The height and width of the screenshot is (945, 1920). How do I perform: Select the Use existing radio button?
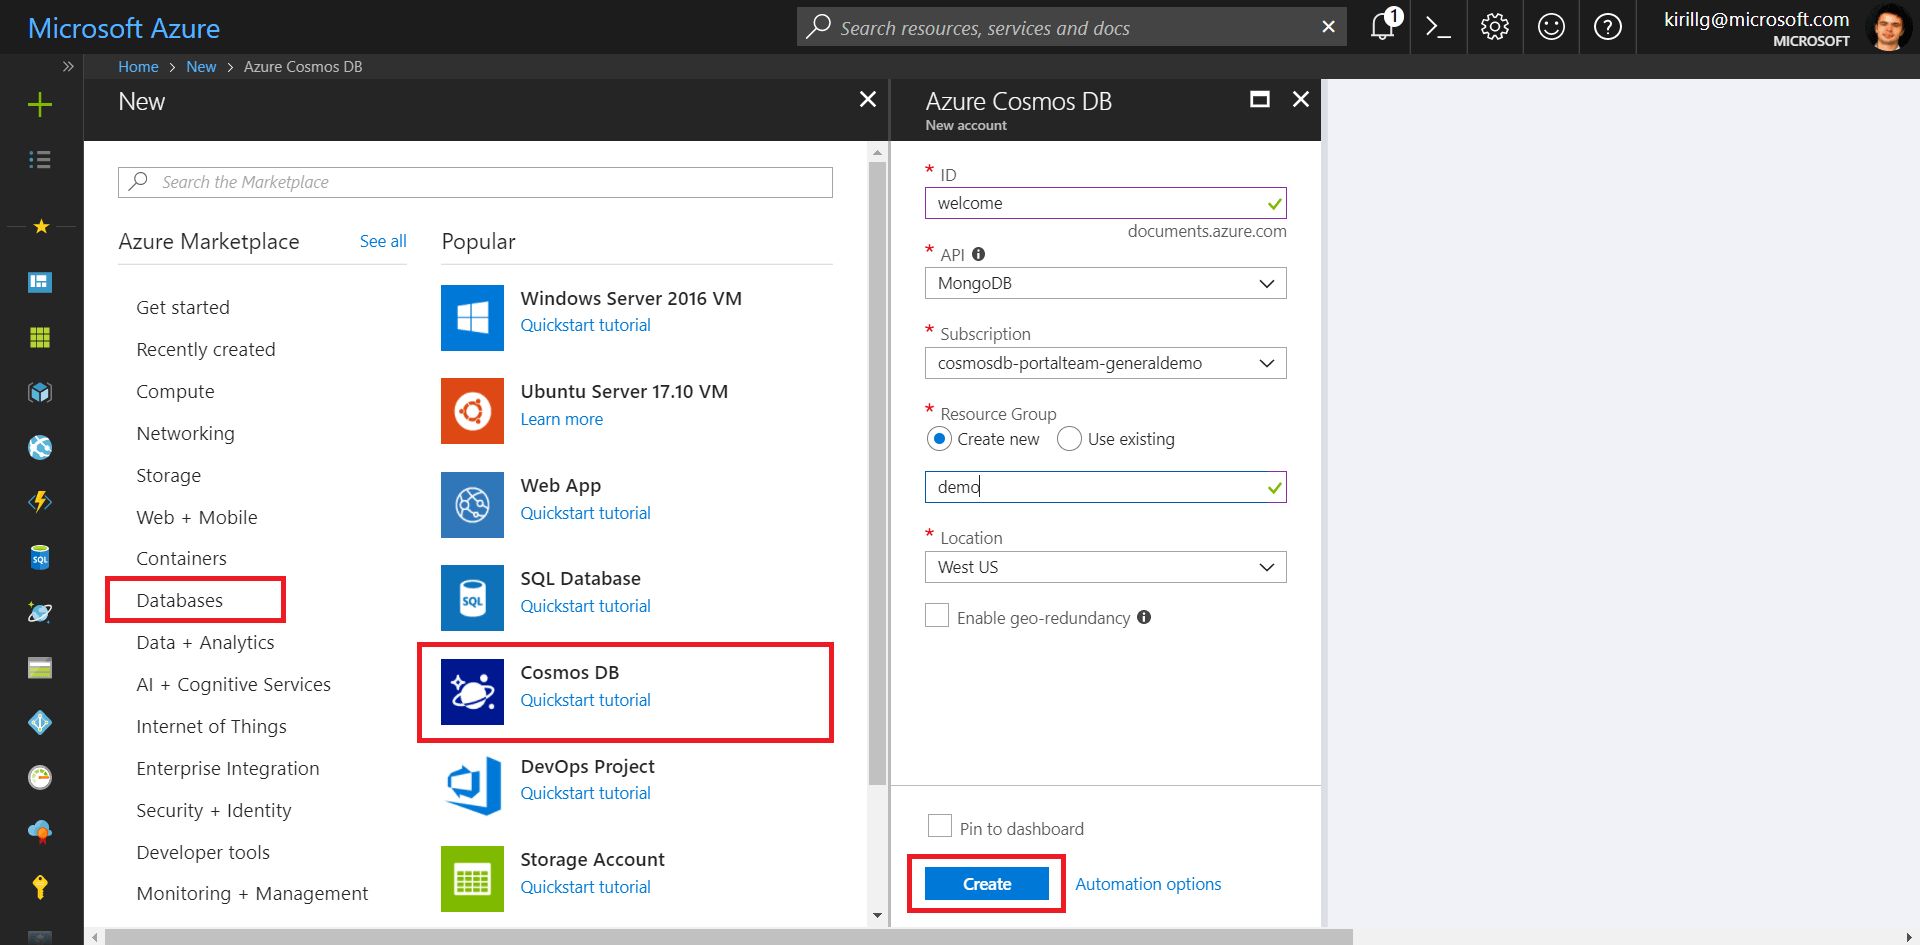point(1069,439)
